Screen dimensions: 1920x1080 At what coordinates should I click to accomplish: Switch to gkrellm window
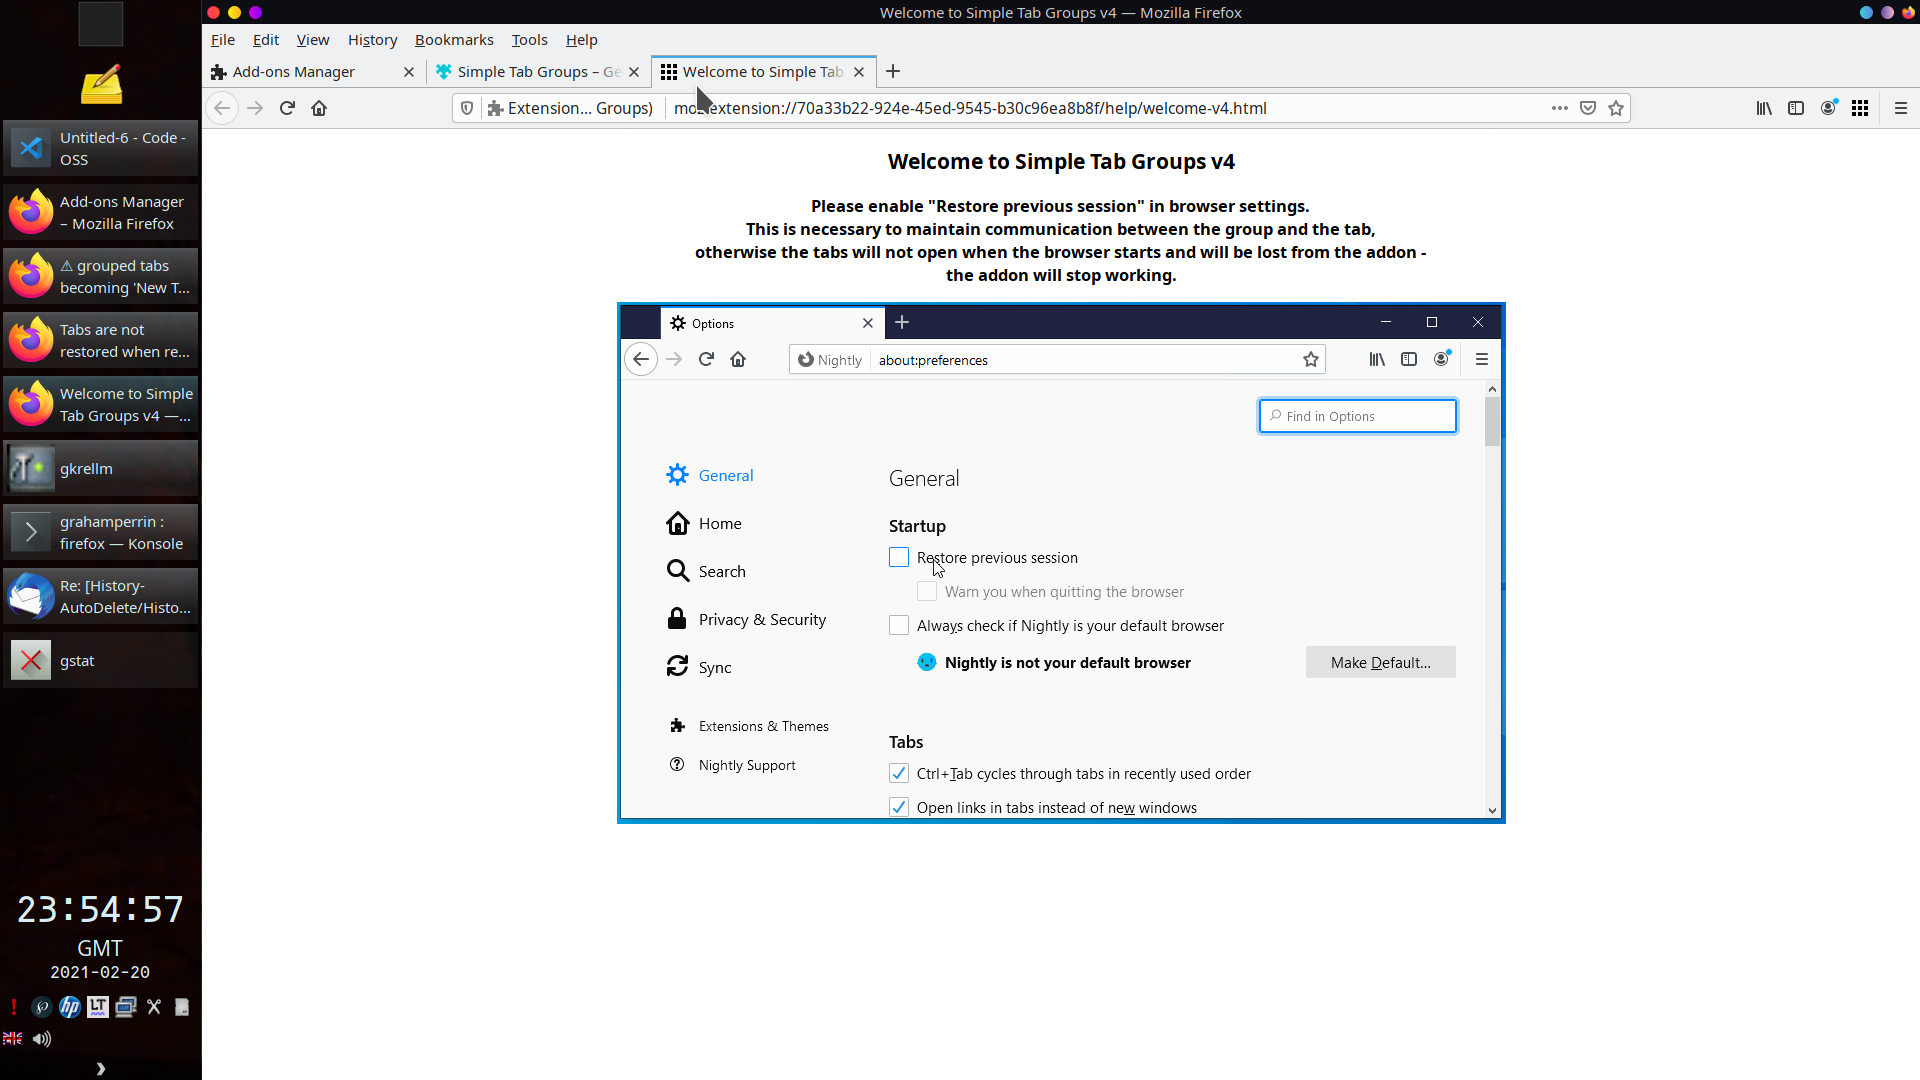click(100, 468)
